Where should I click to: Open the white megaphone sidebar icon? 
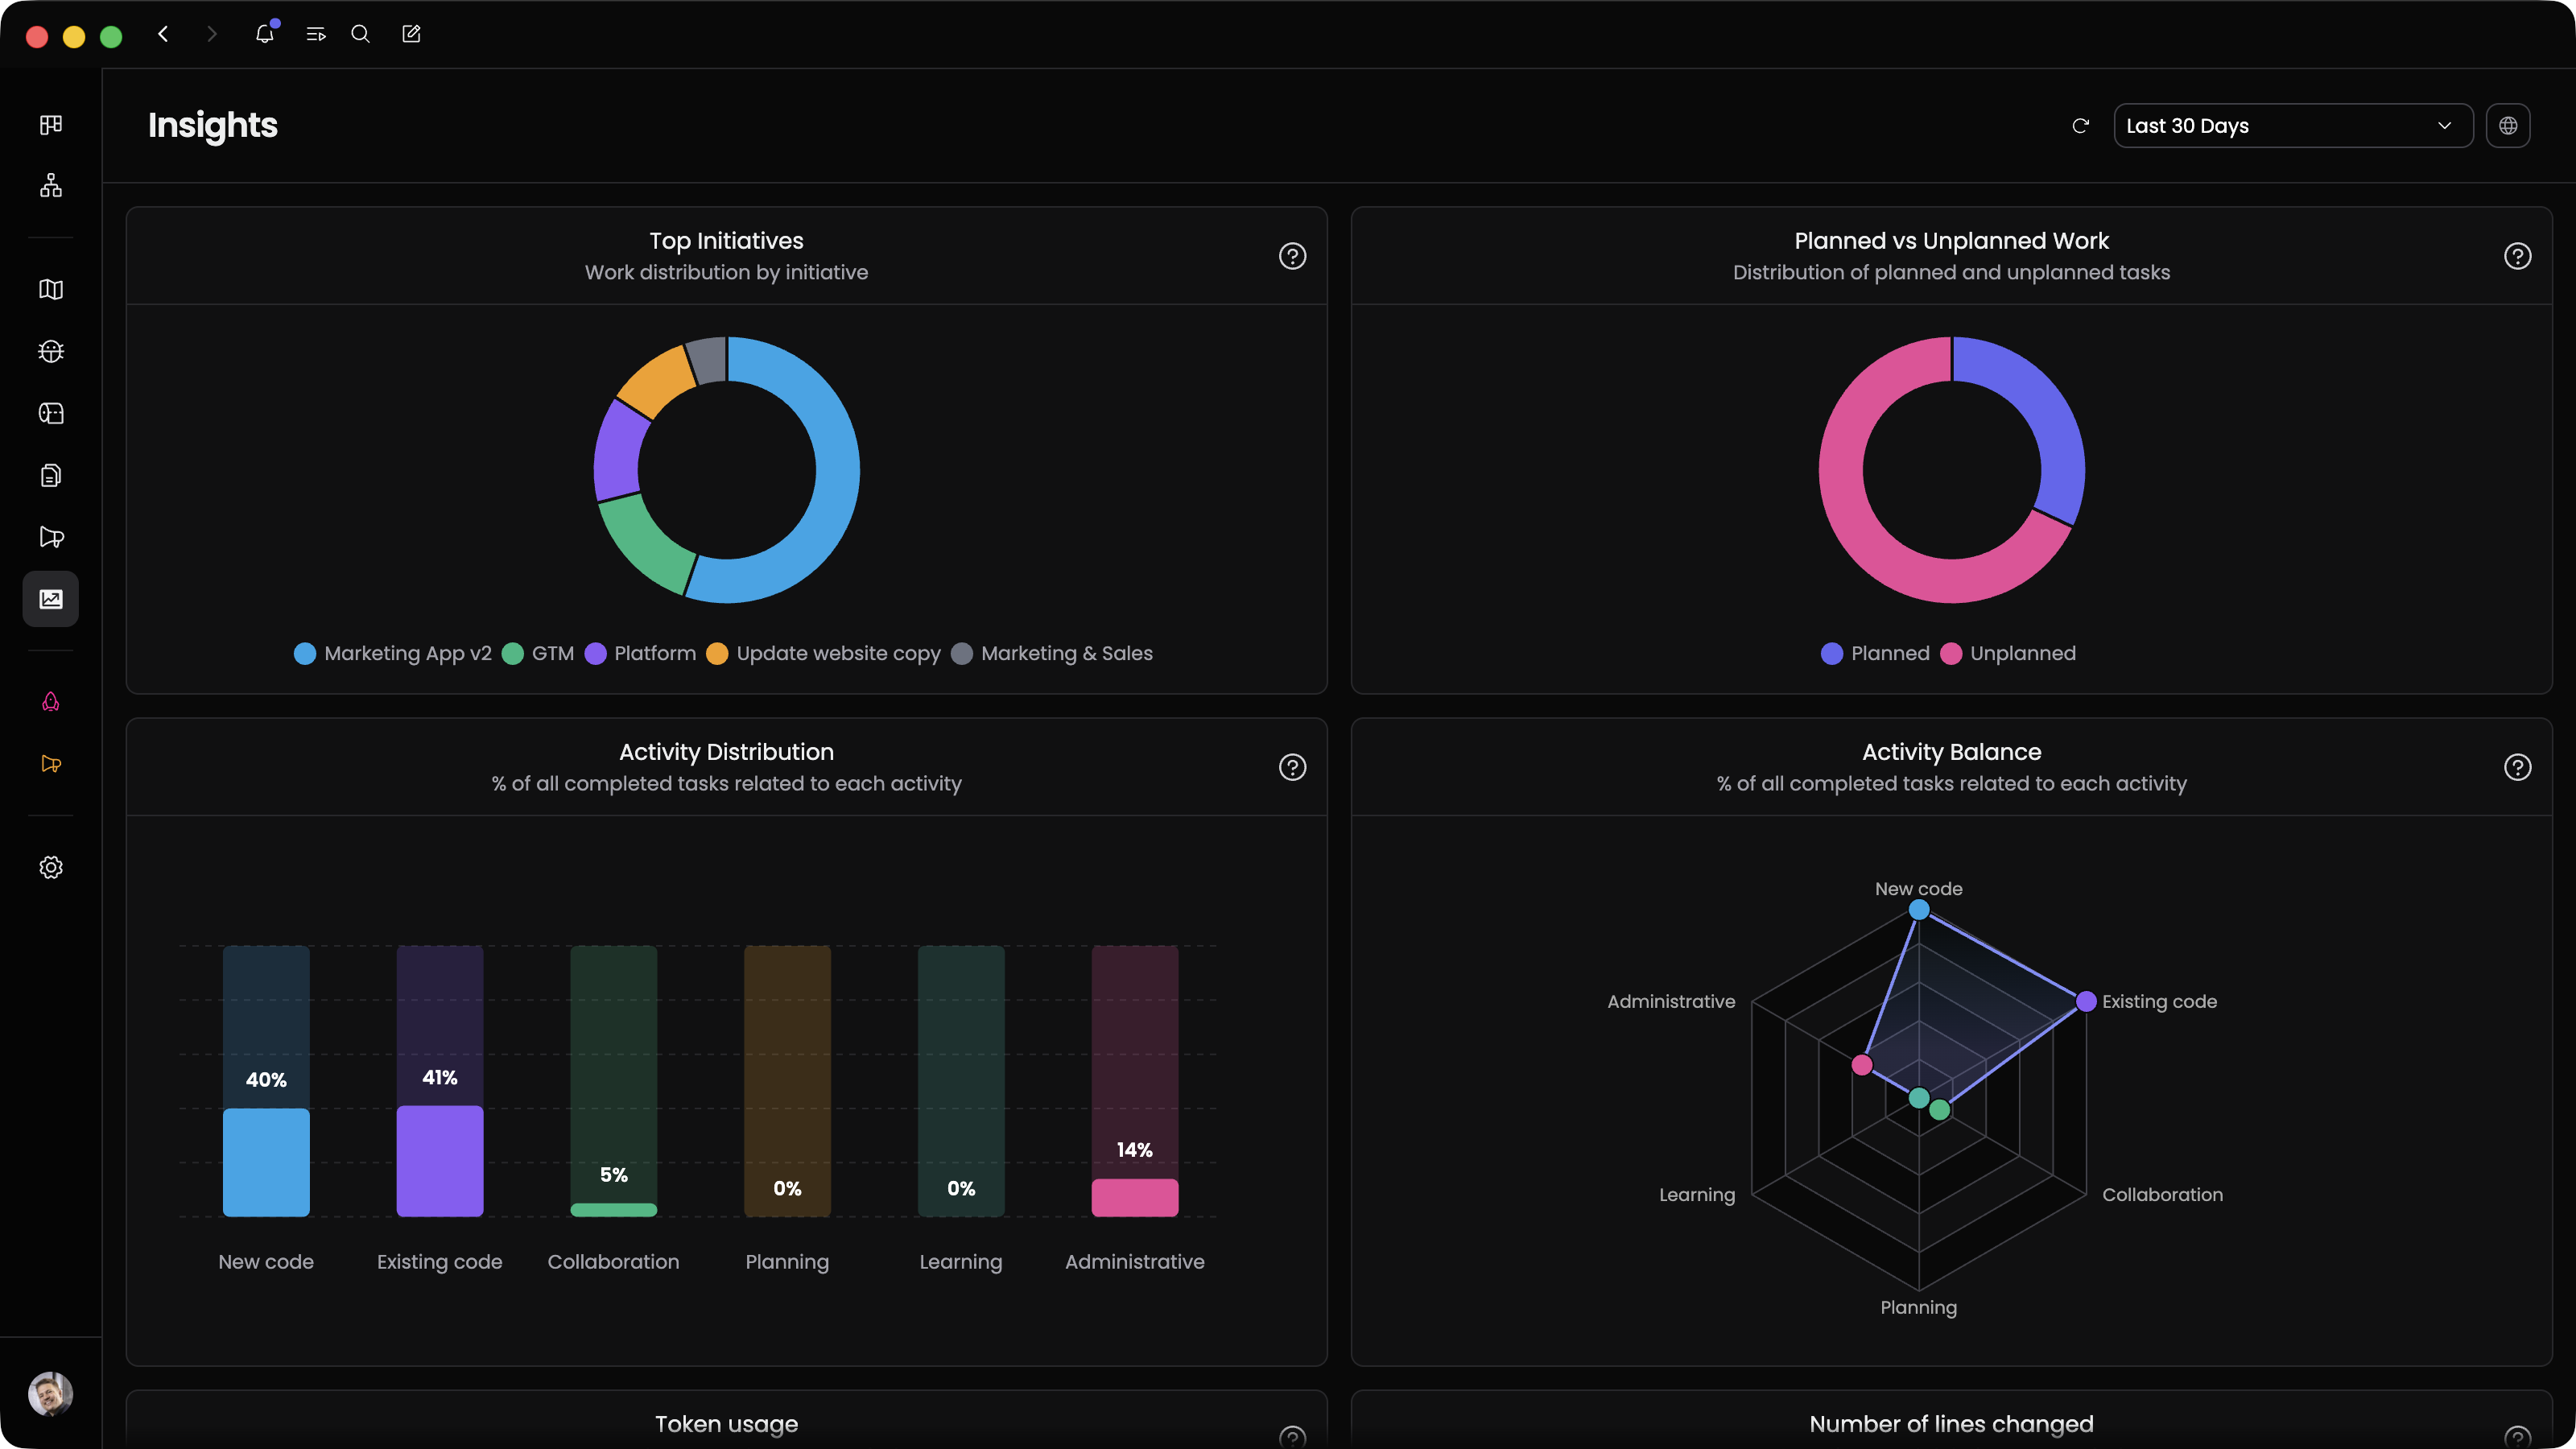click(x=51, y=537)
